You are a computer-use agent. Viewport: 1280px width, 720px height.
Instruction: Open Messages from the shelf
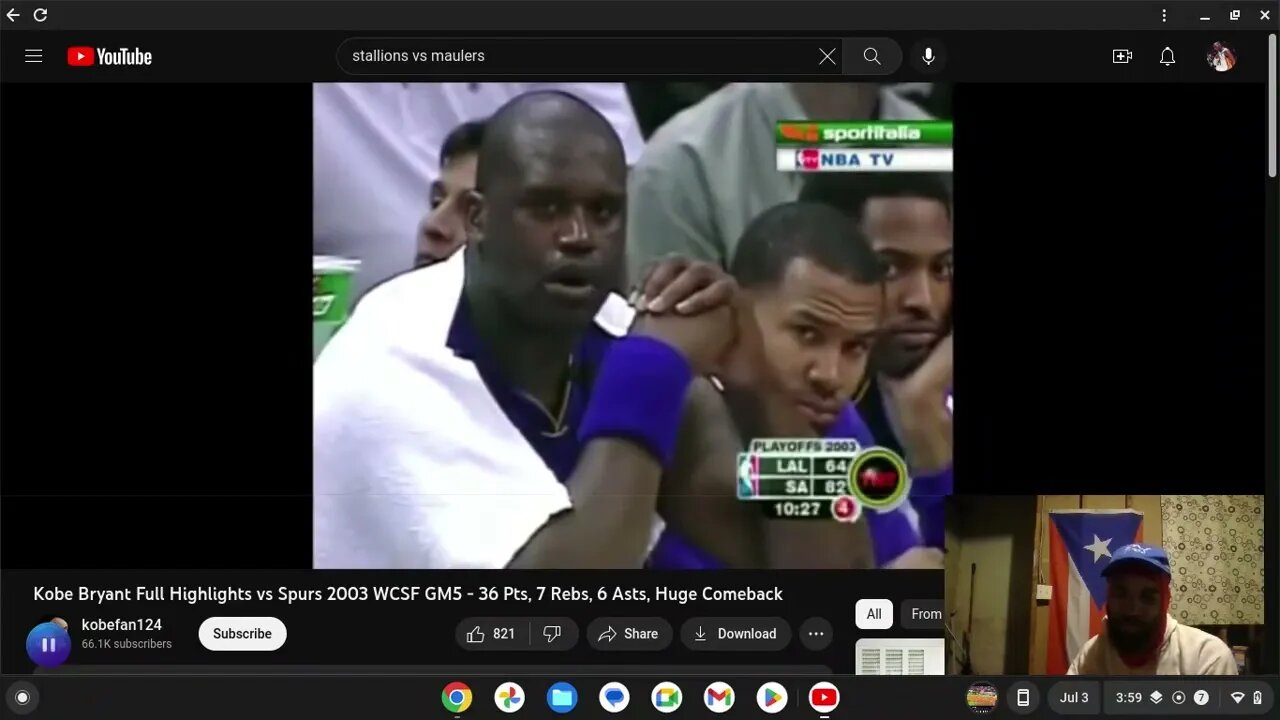[x=614, y=697]
